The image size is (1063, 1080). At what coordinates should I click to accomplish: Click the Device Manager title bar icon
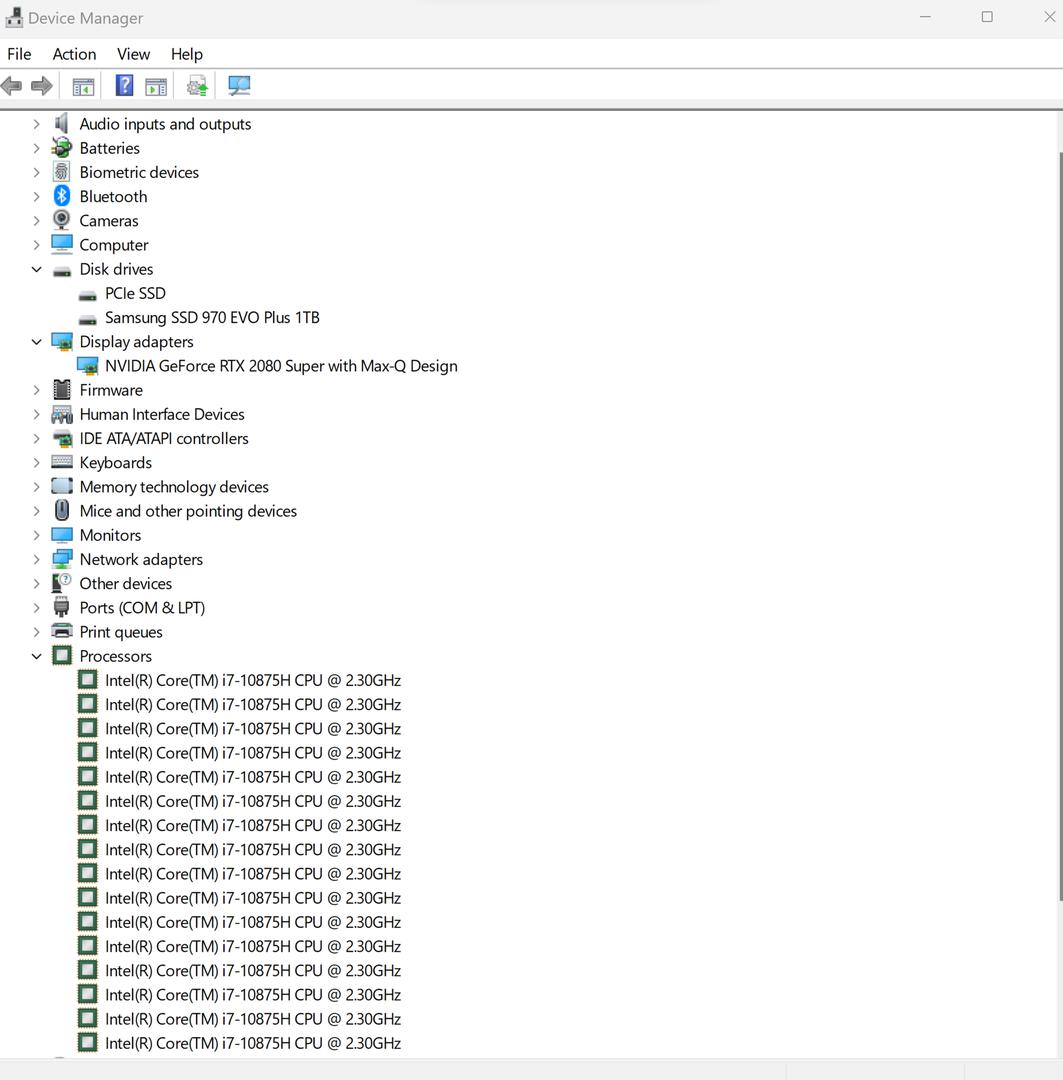[x=14, y=17]
